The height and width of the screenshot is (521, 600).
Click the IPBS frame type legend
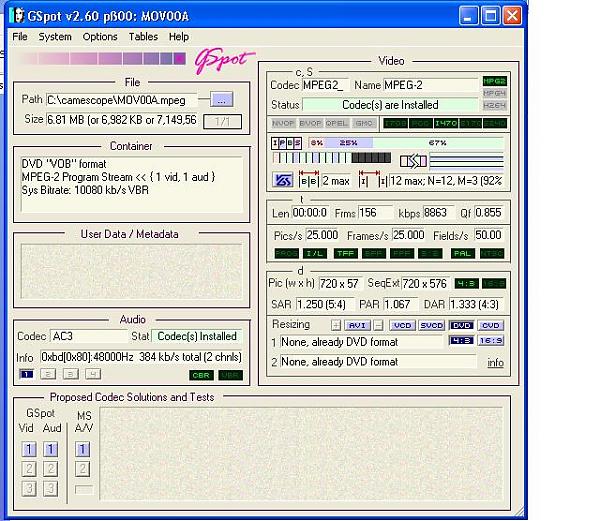point(286,143)
